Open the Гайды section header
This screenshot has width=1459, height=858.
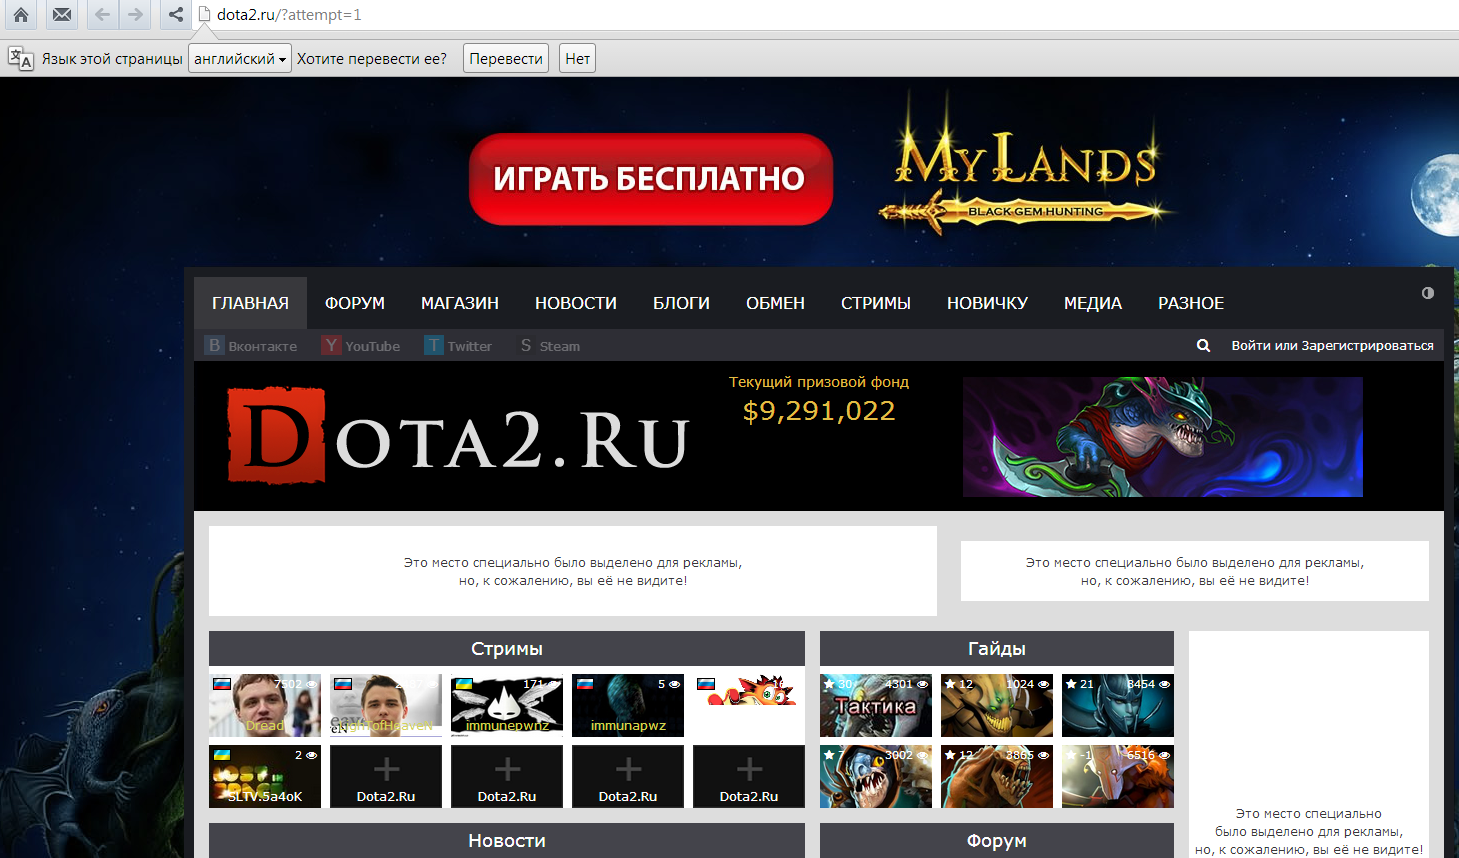coord(997,648)
